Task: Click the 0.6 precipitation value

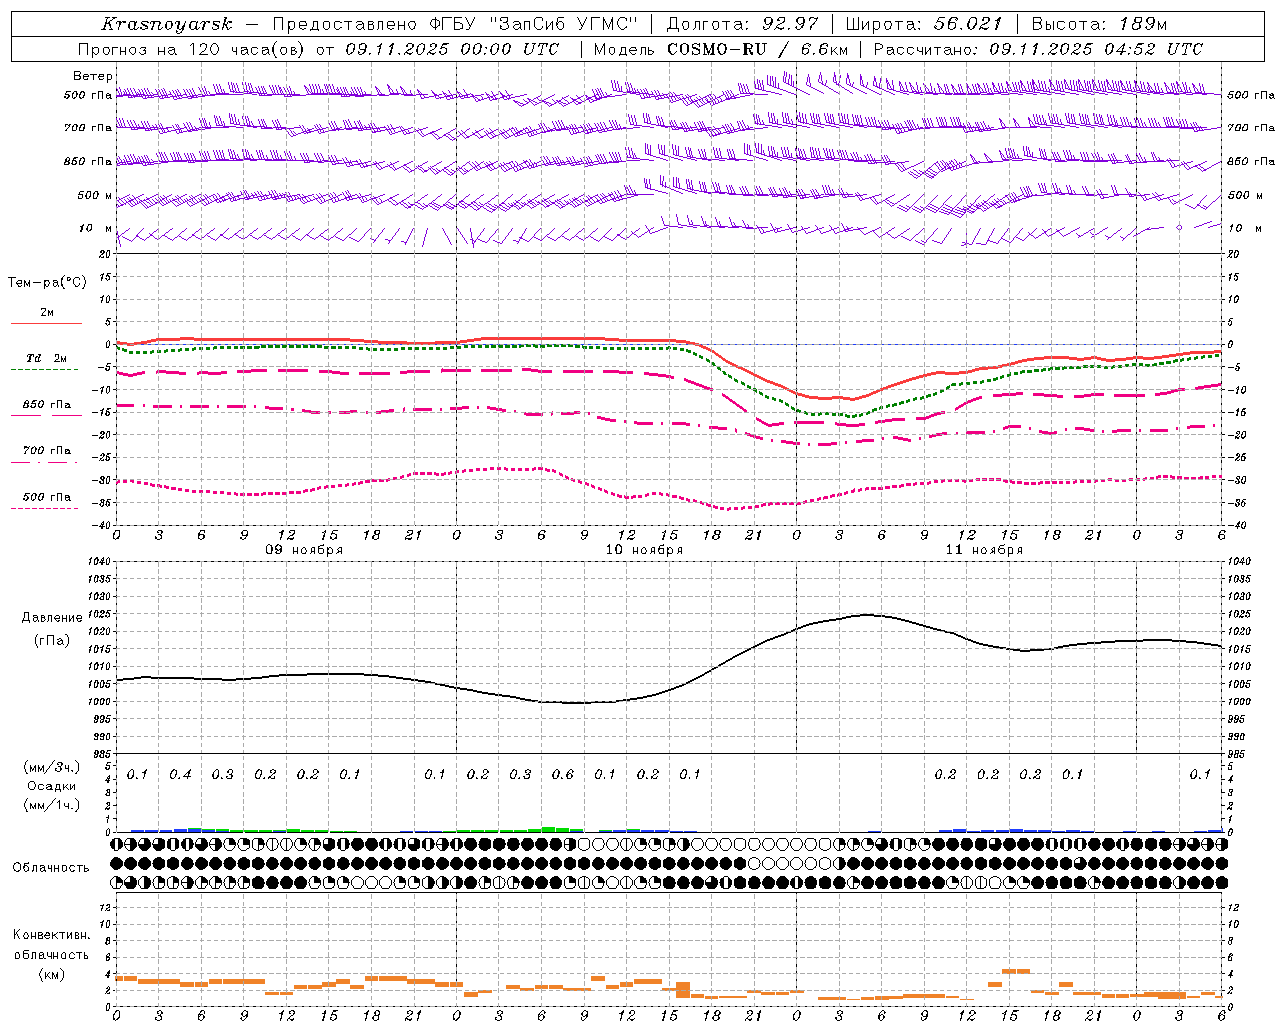Action: (x=563, y=775)
